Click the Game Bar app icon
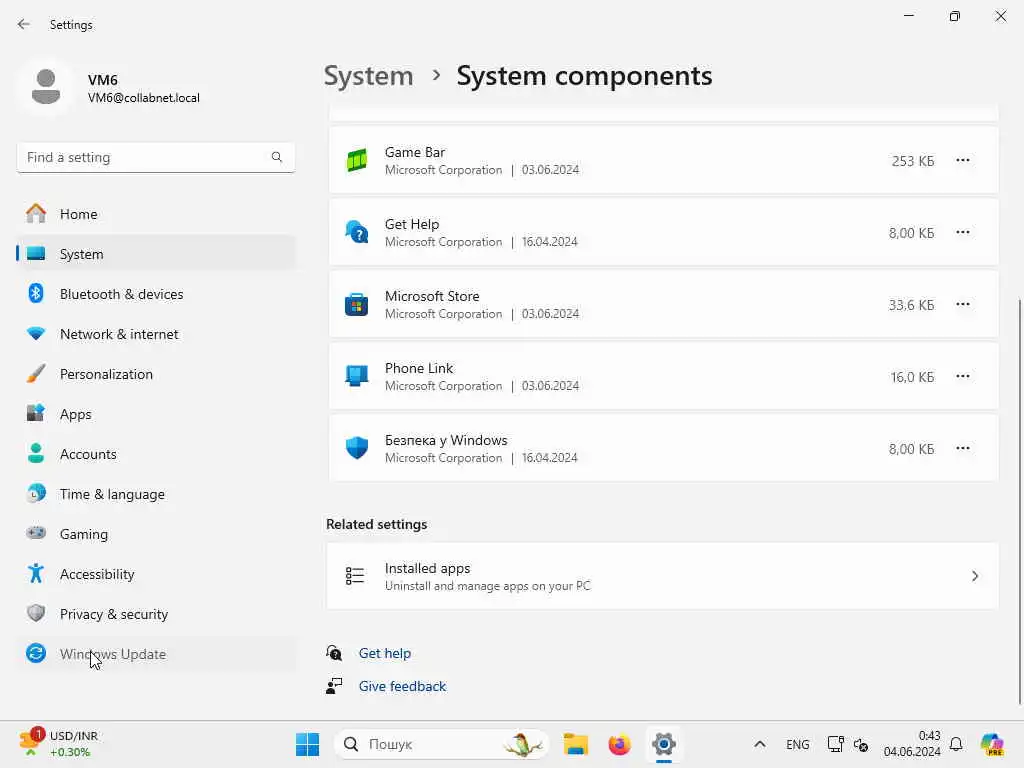This screenshot has width=1024, height=768. (357, 160)
